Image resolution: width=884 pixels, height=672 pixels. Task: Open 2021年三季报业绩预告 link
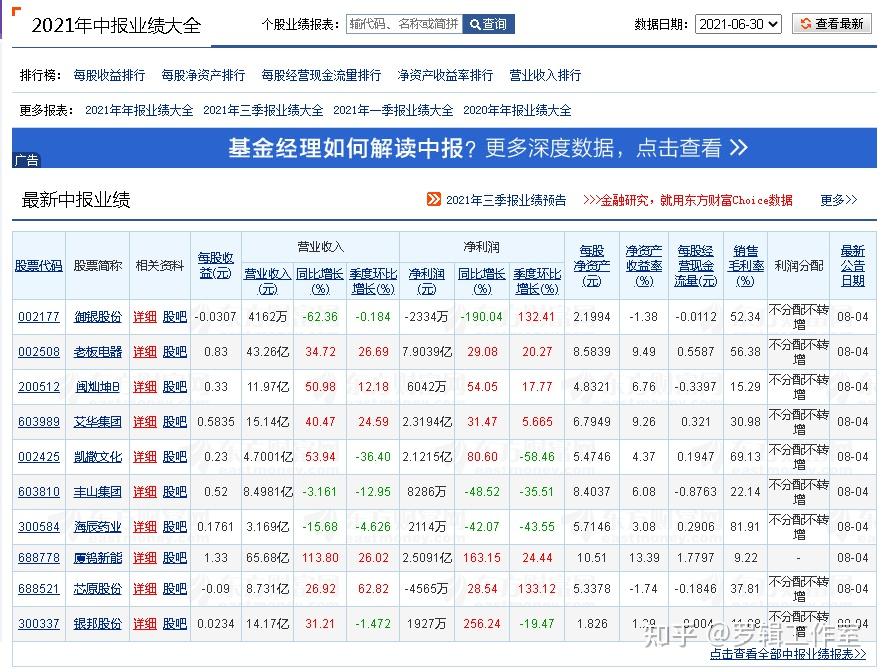[x=506, y=200]
